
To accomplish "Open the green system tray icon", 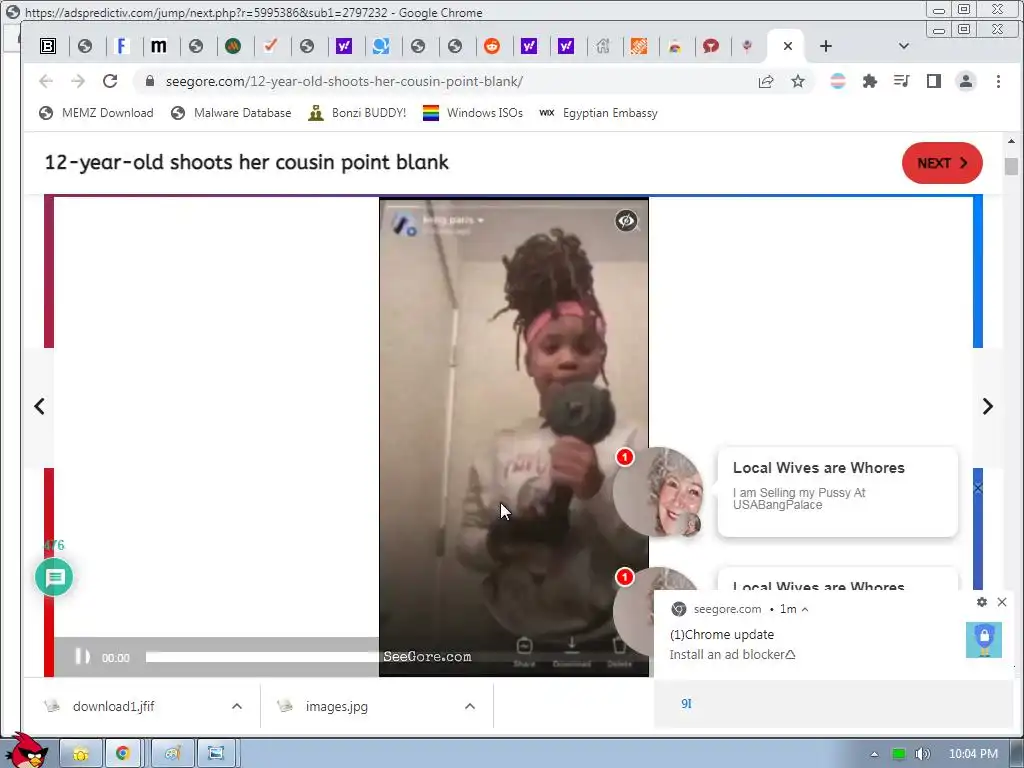I will point(899,754).
